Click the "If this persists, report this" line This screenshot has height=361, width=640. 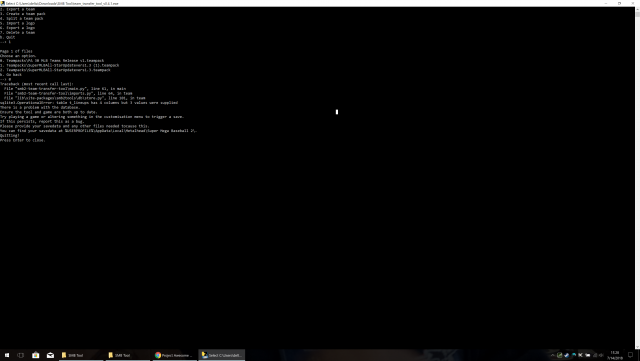[42, 121]
